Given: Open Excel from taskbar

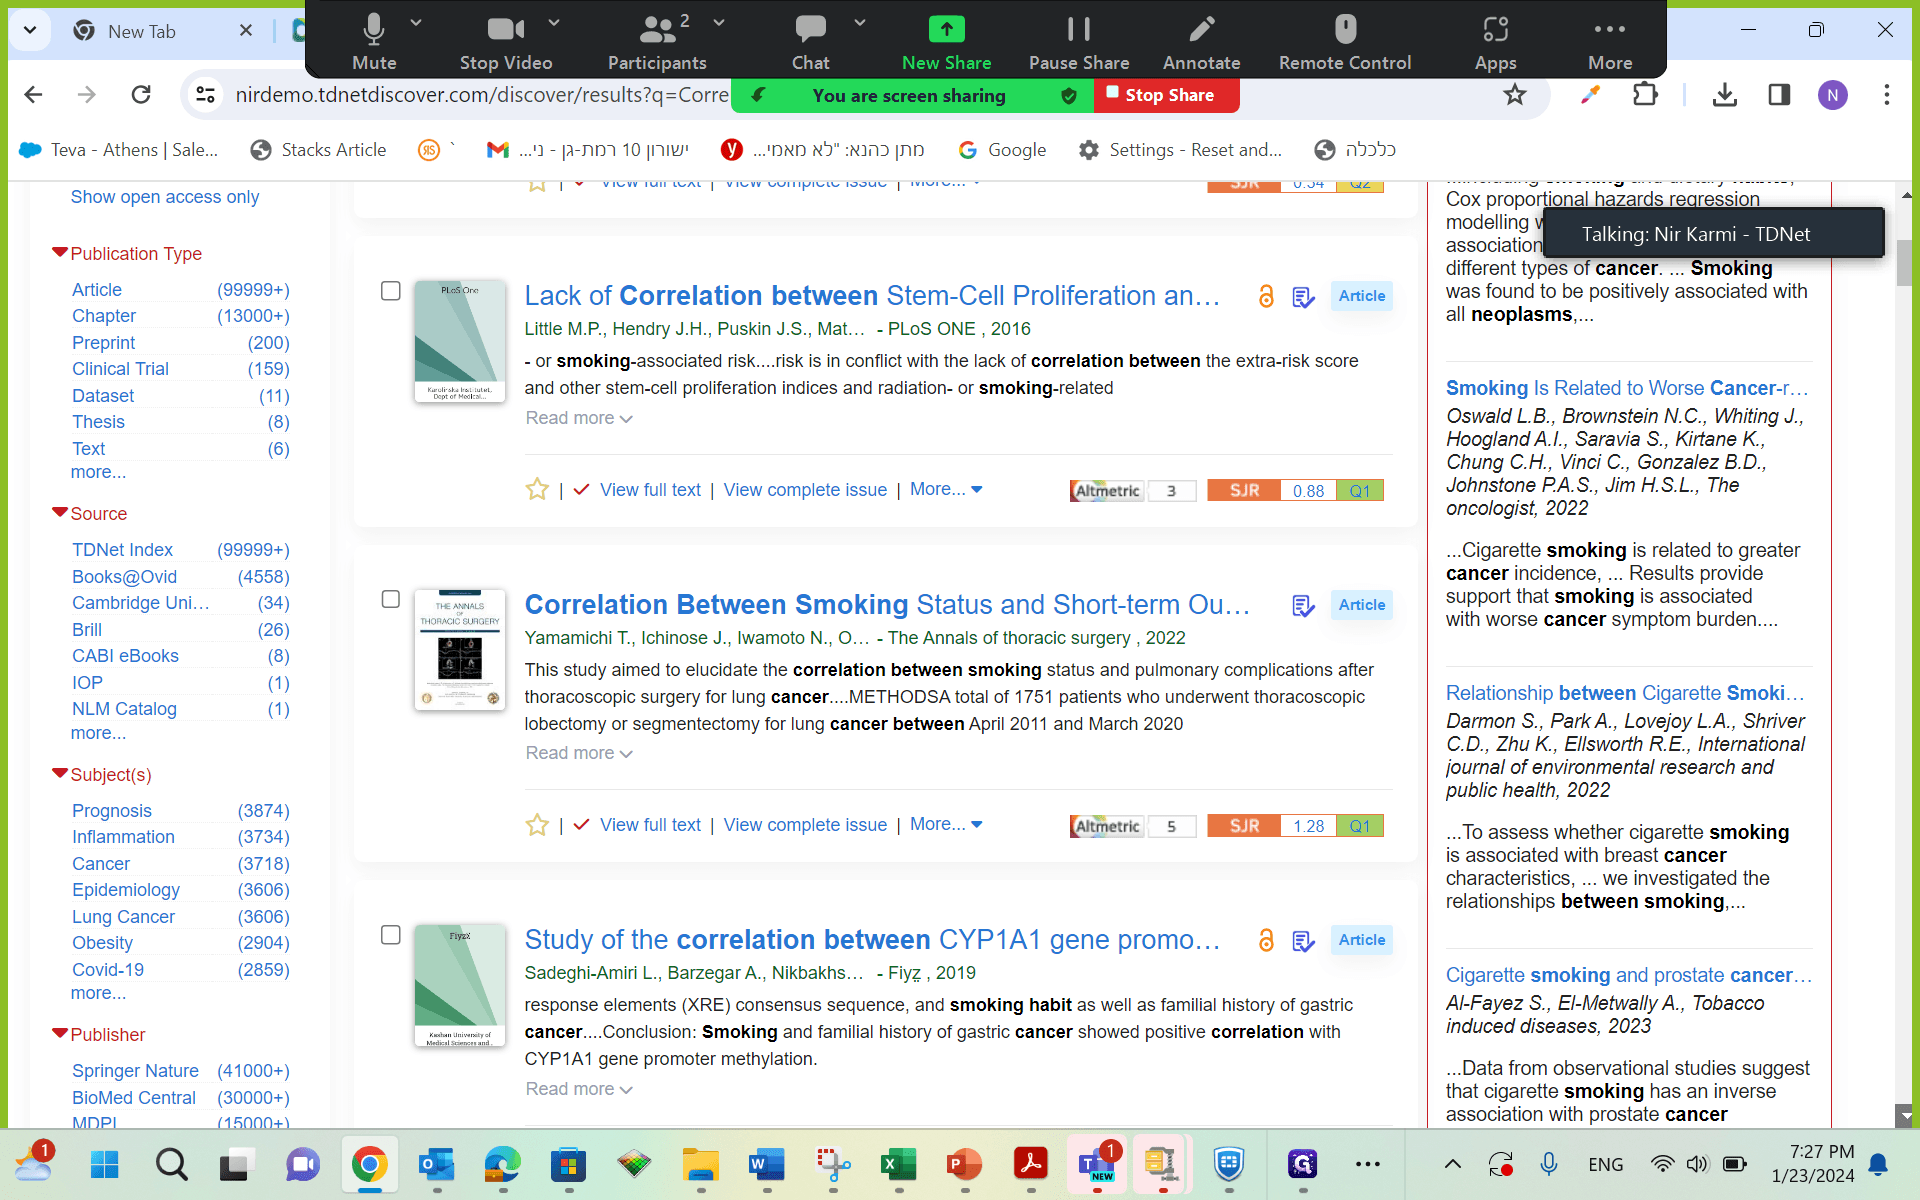Looking at the screenshot, I should coord(898,1164).
